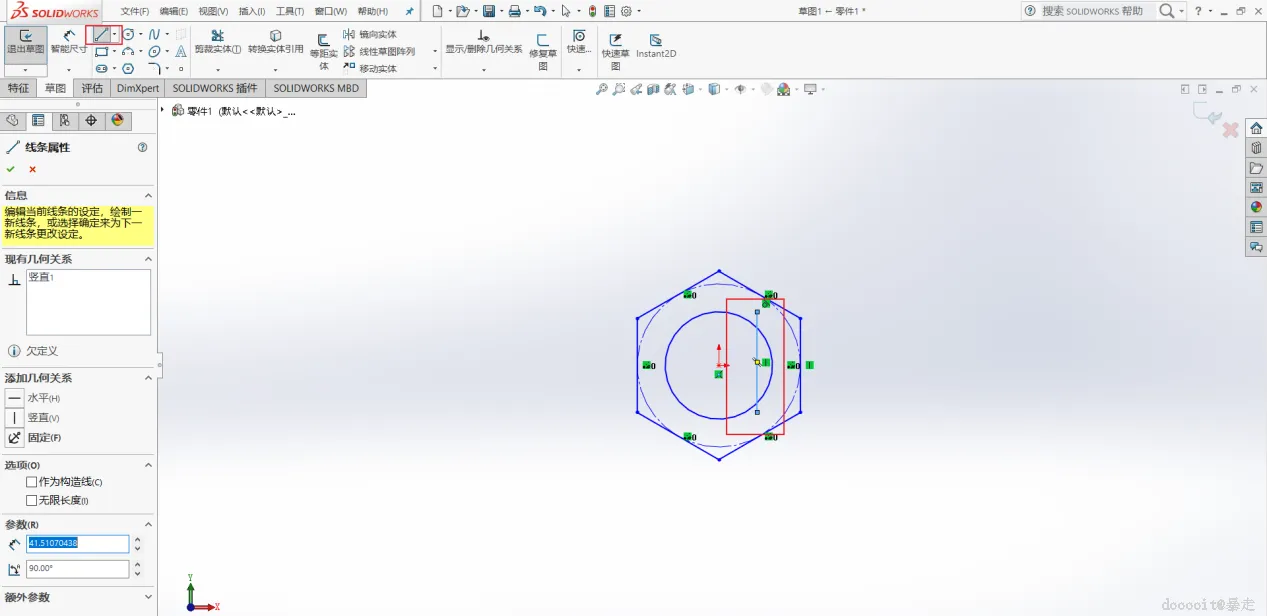Enable Instant2D in the toolbar
The width and height of the screenshot is (1267, 616).
click(656, 46)
